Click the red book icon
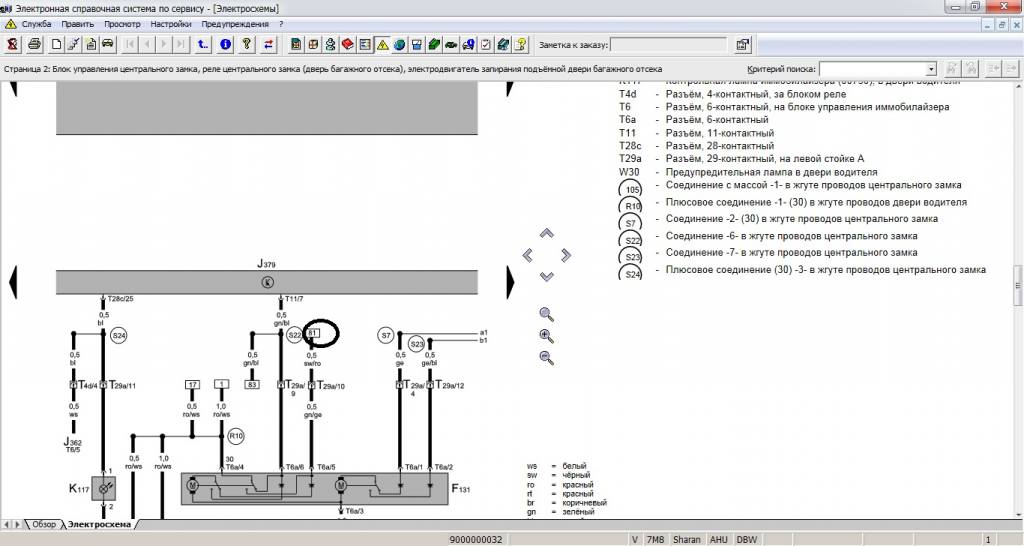Viewport: 1024px width, 546px height. [x=347, y=44]
